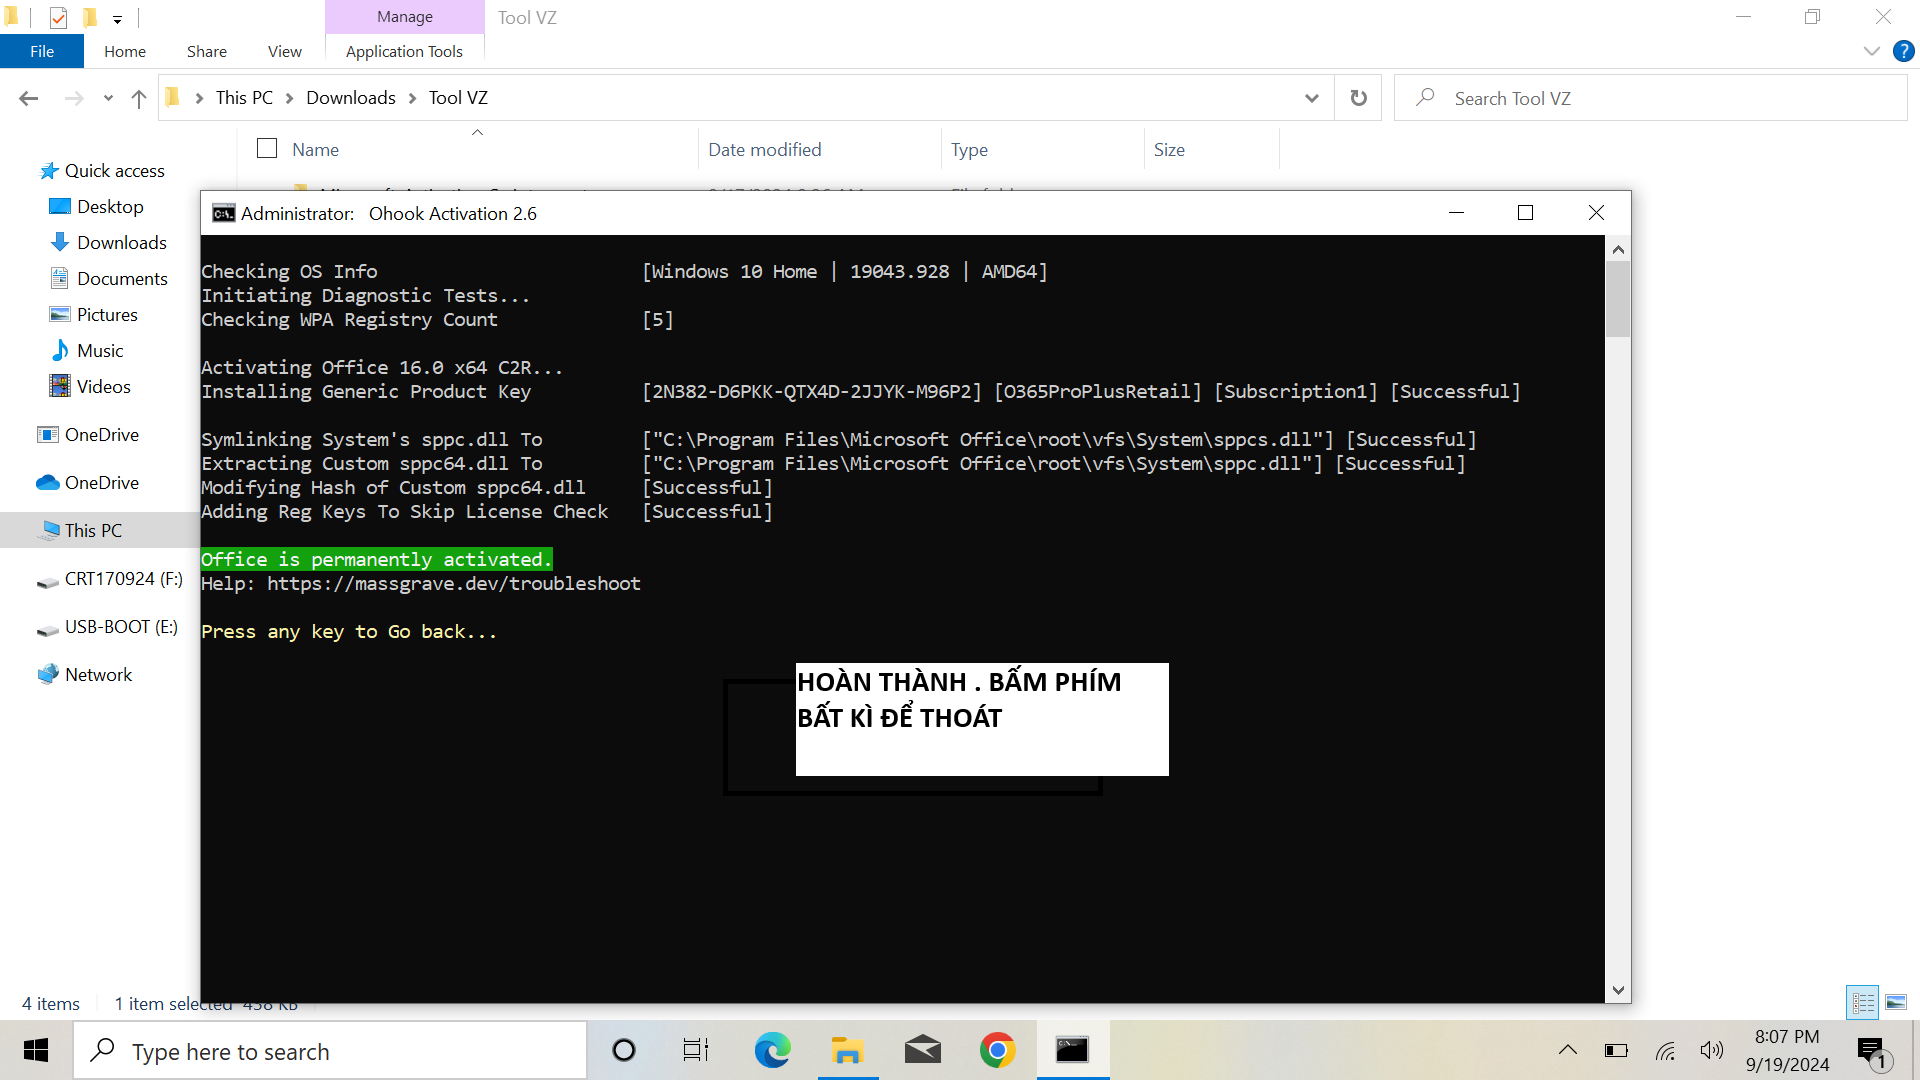This screenshot has height=1080, width=1920.
Task: Open the recent locations dropdown arrow
Action: coord(108,98)
